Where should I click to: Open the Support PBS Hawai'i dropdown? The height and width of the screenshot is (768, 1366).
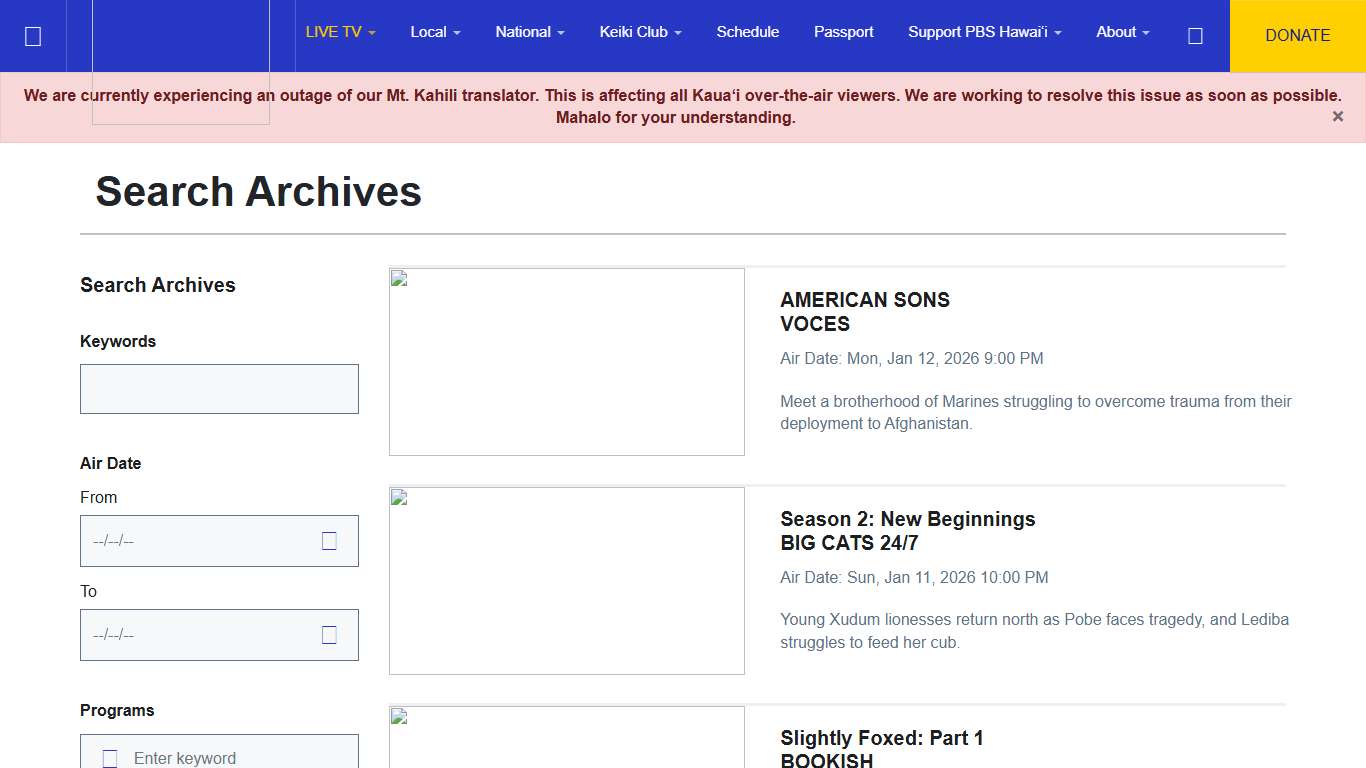(984, 32)
